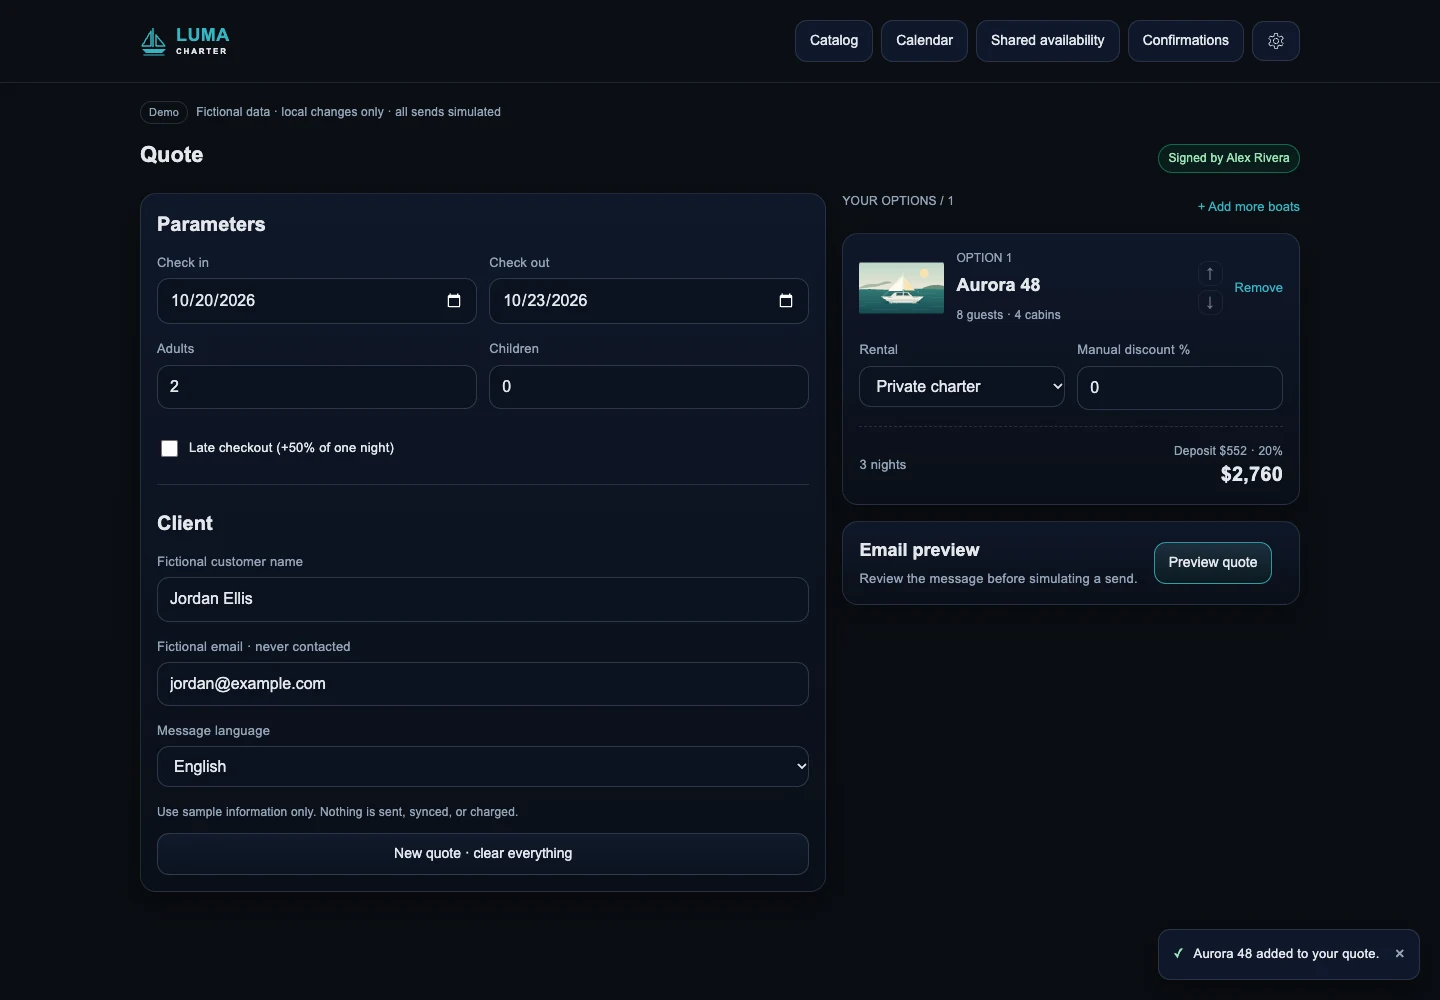Click Preview quote button

click(x=1213, y=563)
